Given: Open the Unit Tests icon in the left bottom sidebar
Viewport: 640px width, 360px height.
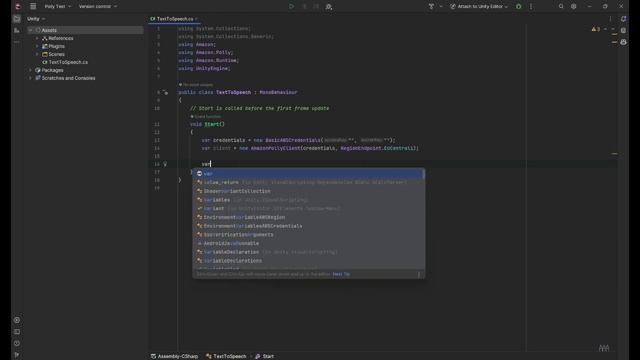Looking at the screenshot, I should [17, 320].
